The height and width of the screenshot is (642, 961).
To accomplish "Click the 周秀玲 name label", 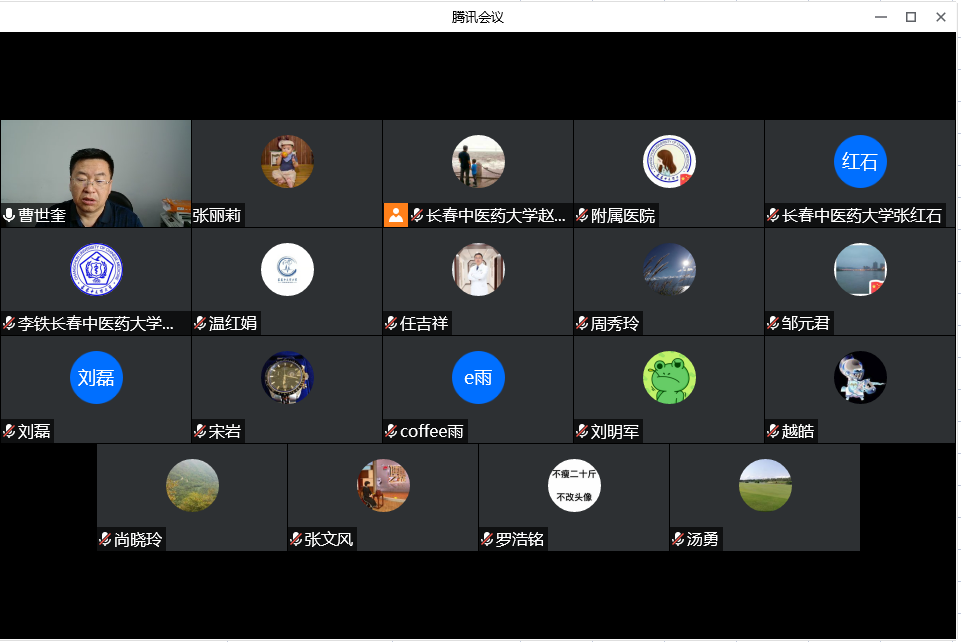I will (615, 323).
